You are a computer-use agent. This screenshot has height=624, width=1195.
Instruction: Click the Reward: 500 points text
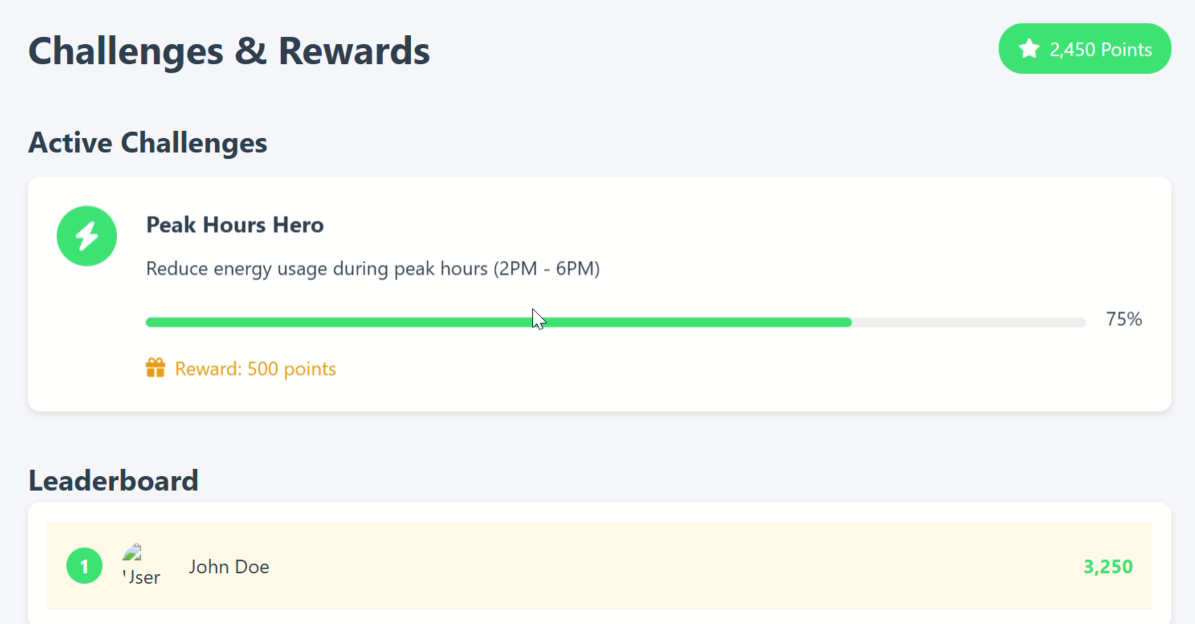(255, 369)
